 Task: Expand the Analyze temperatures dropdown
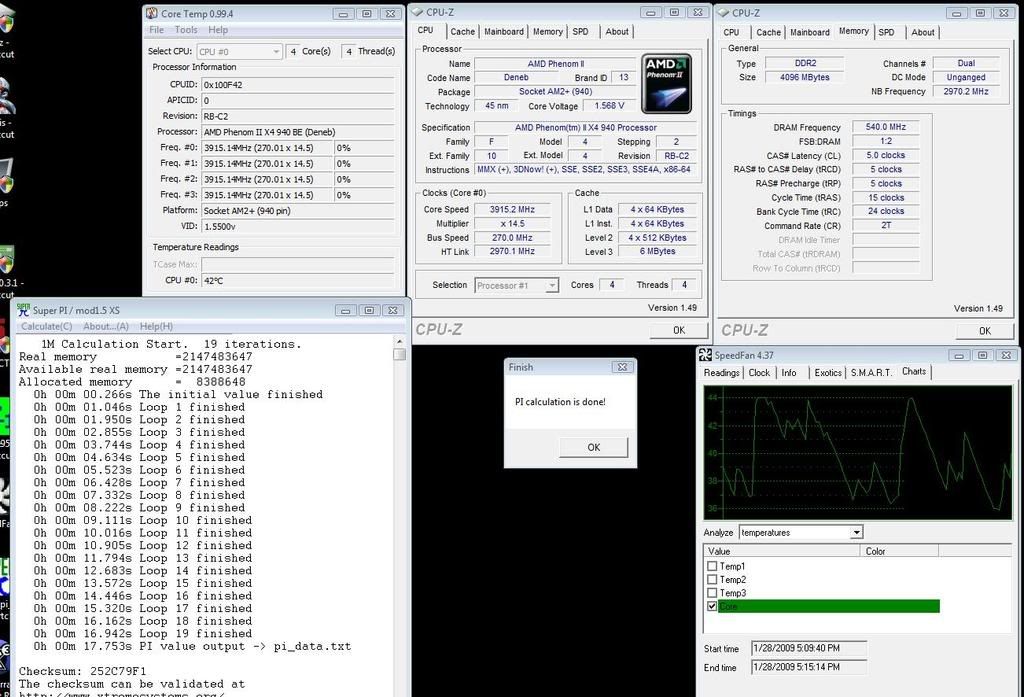(x=801, y=532)
